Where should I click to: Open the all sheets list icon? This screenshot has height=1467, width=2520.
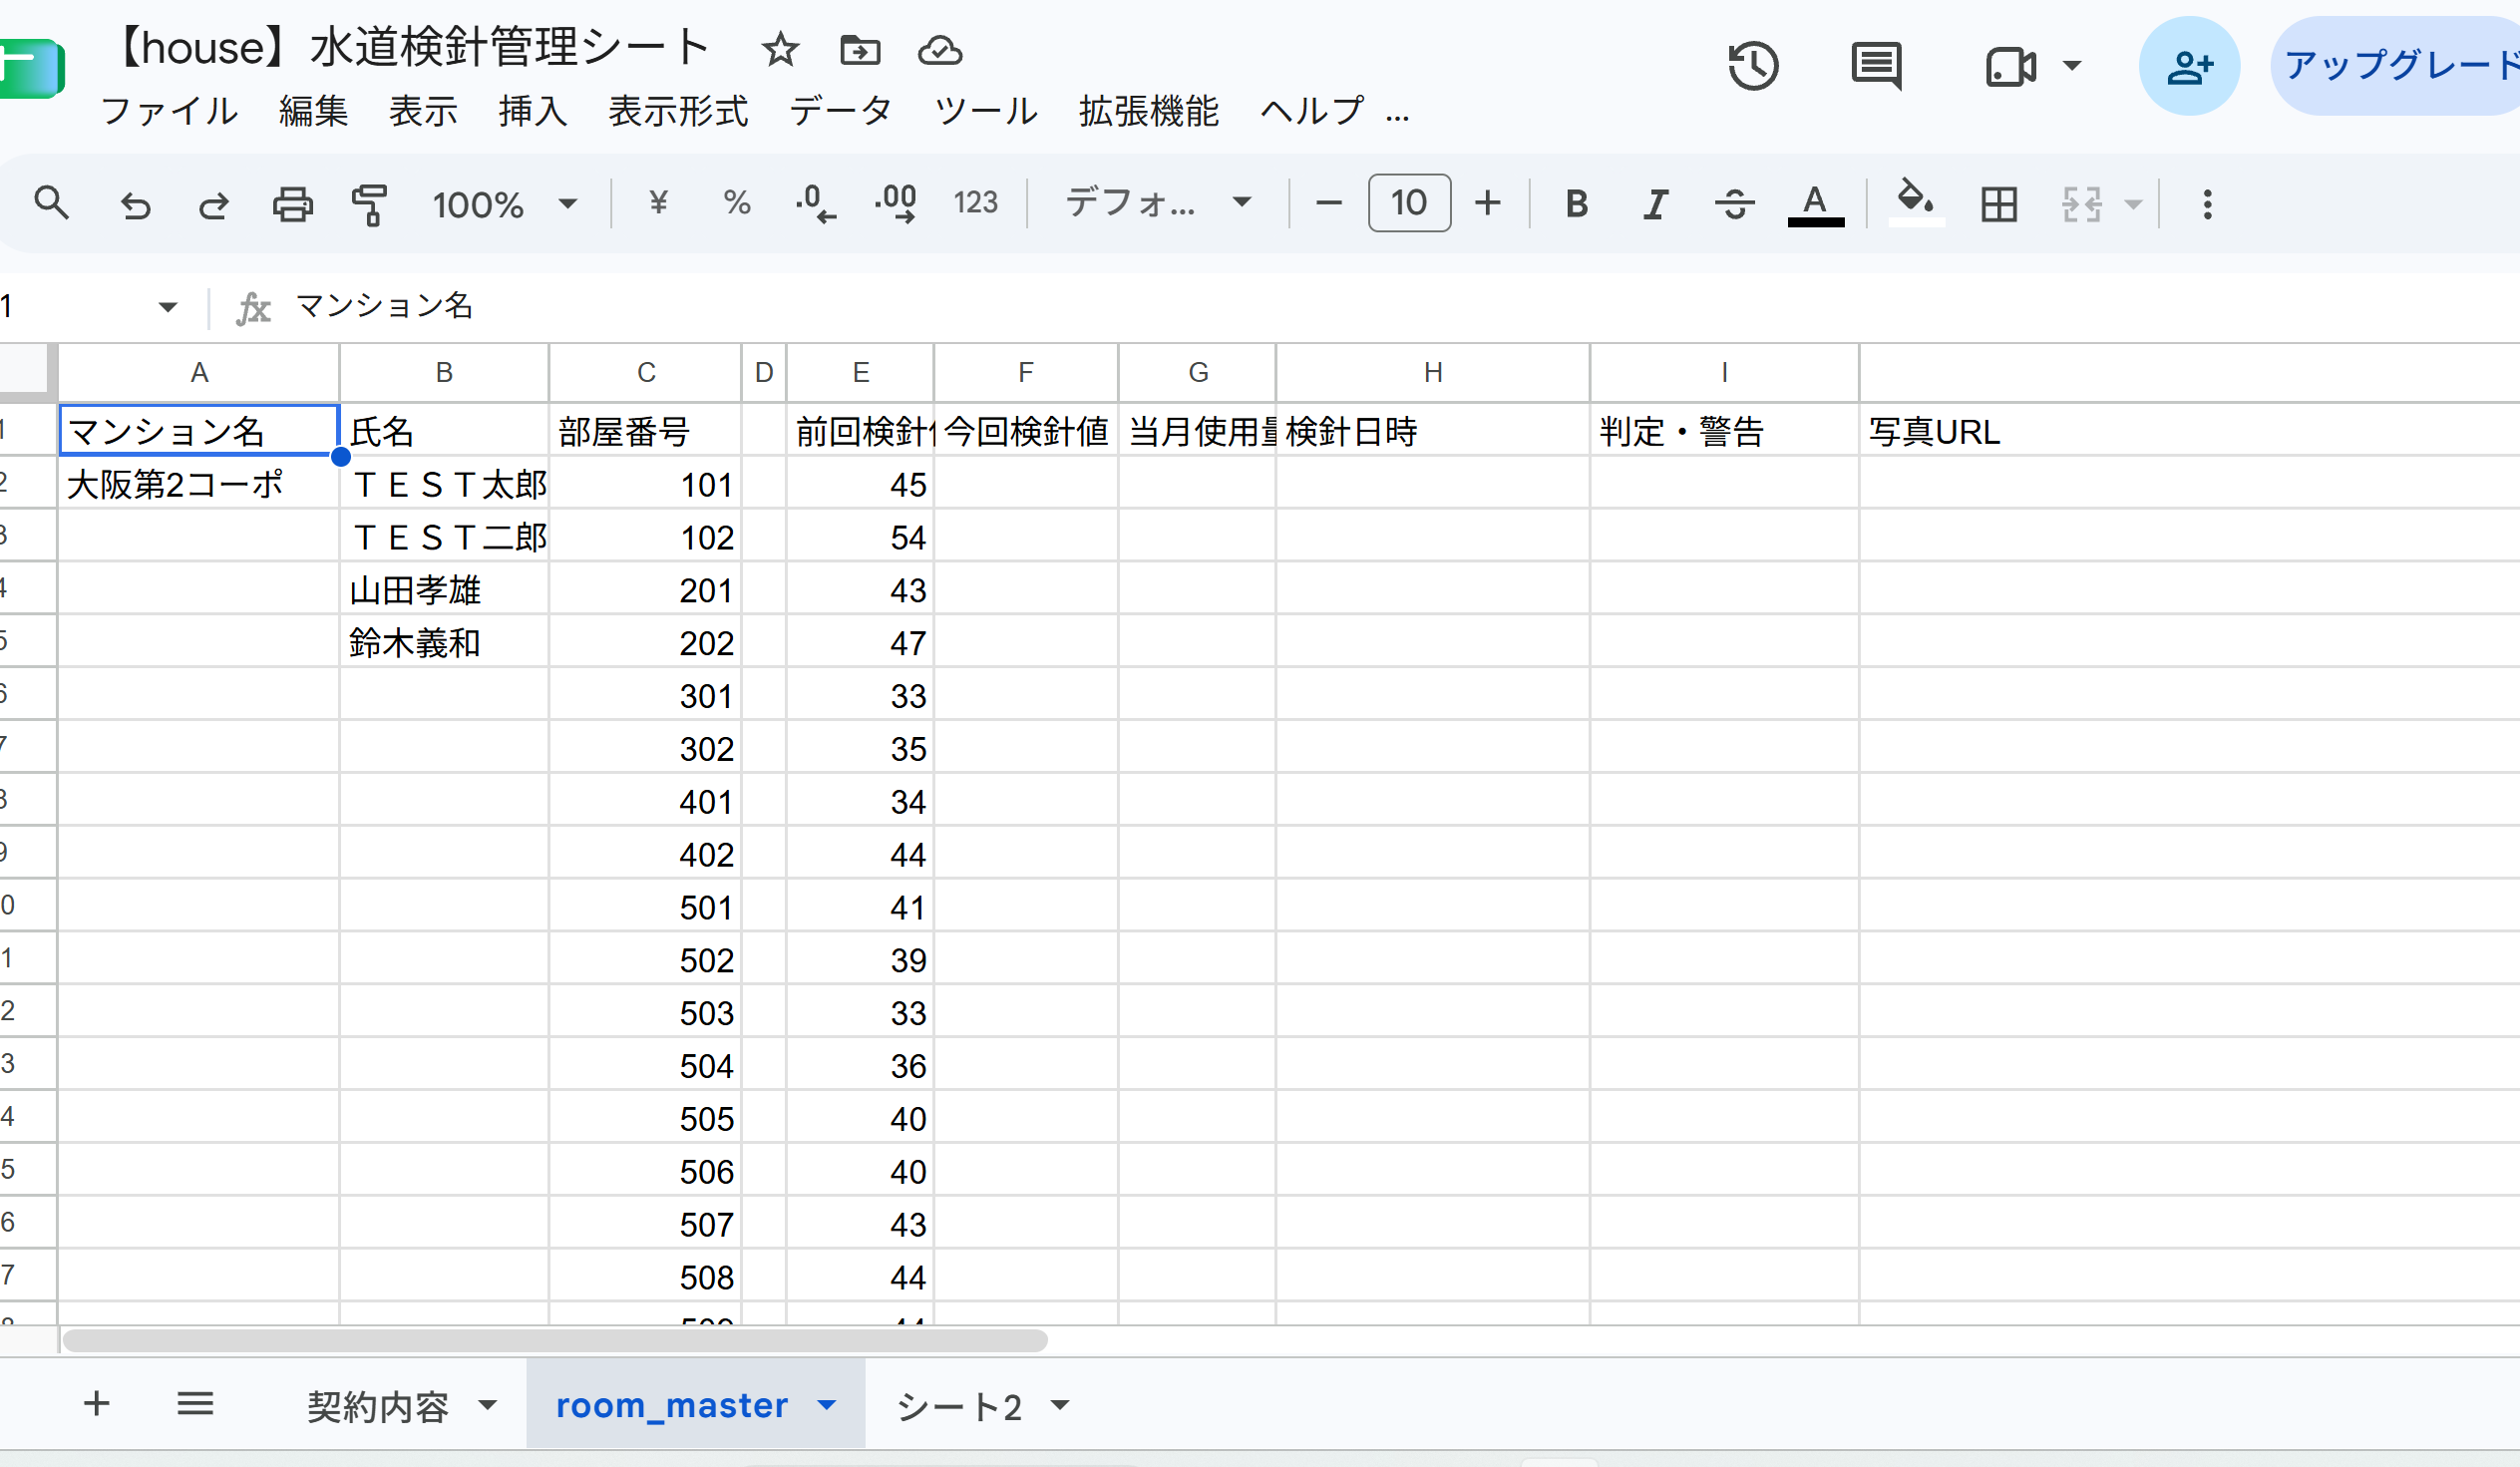pyautogui.click(x=195, y=1404)
